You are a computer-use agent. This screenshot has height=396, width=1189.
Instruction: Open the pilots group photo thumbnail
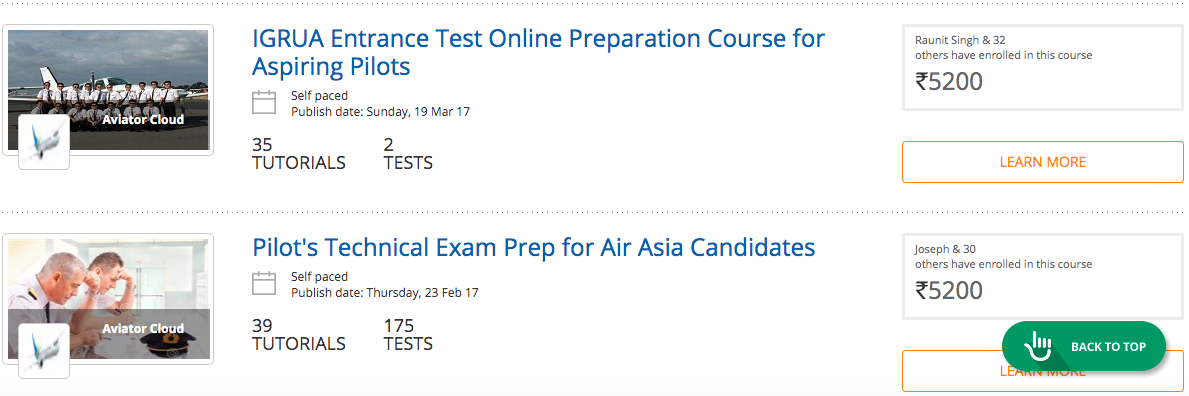tap(108, 90)
